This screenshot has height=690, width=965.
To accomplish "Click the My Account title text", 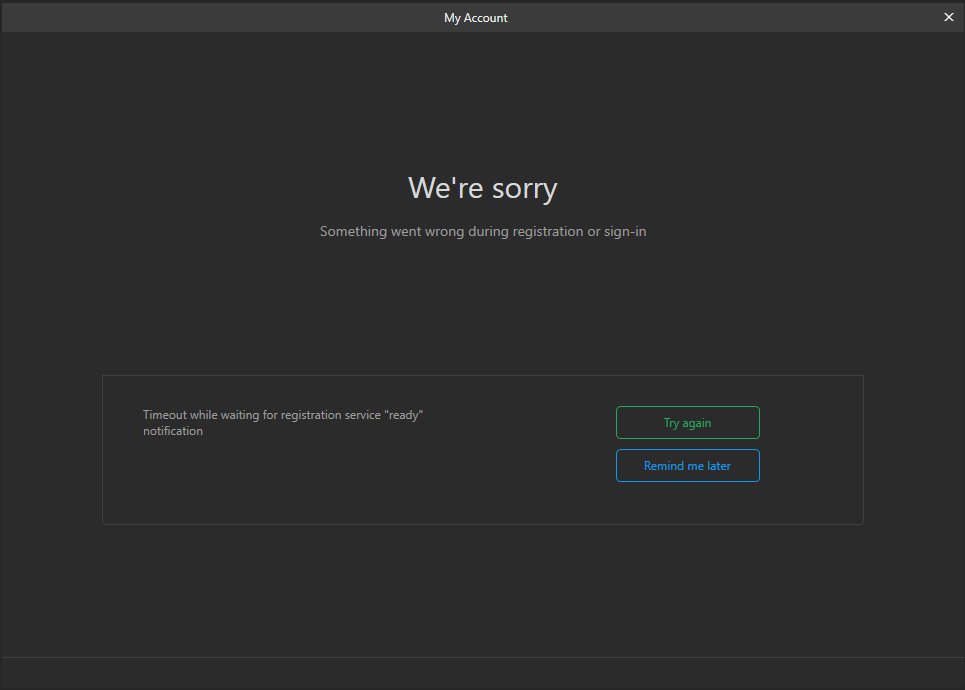I will (x=476, y=17).
